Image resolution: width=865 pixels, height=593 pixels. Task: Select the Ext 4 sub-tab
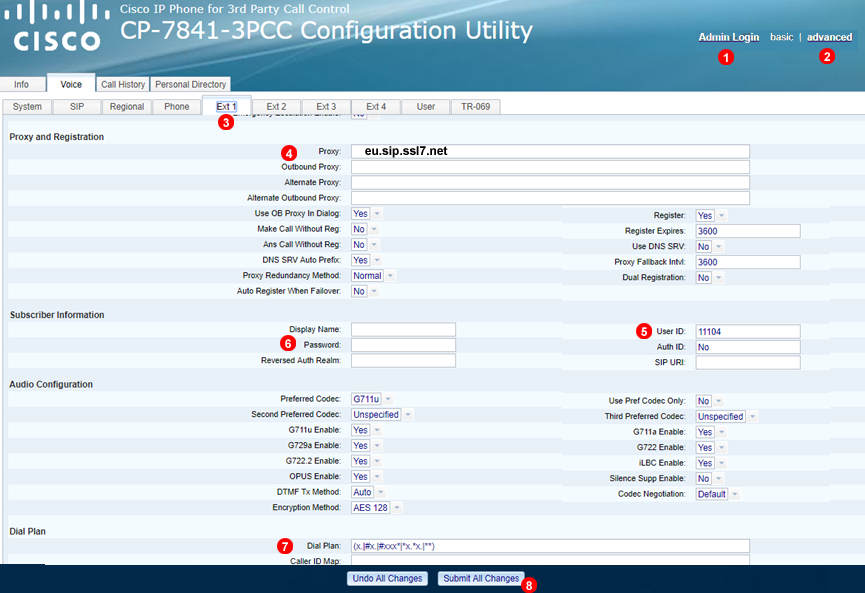point(376,106)
